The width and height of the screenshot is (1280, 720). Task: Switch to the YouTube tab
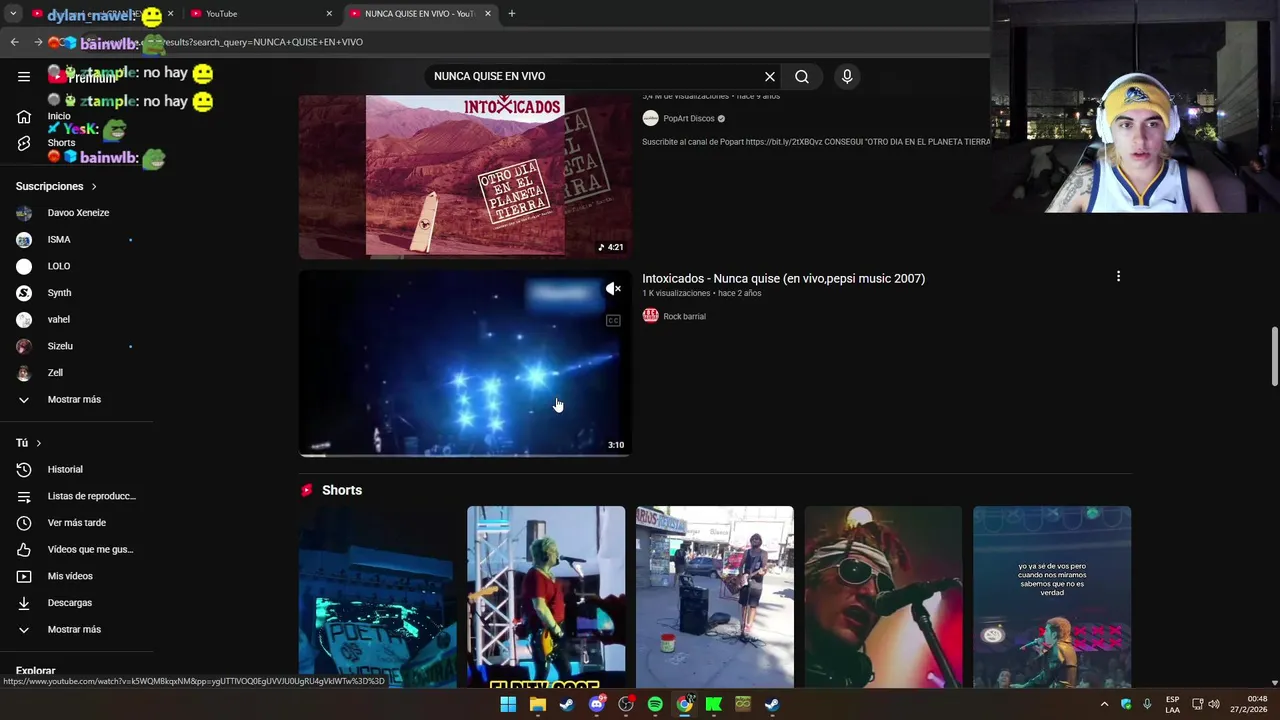[262, 13]
